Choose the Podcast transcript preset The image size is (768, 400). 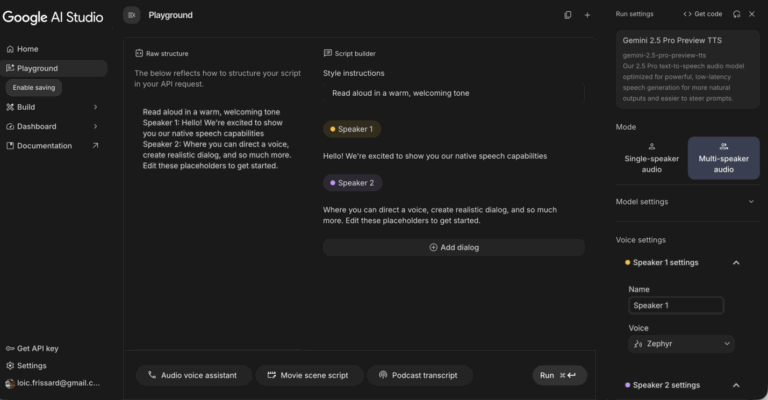tap(420, 376)
